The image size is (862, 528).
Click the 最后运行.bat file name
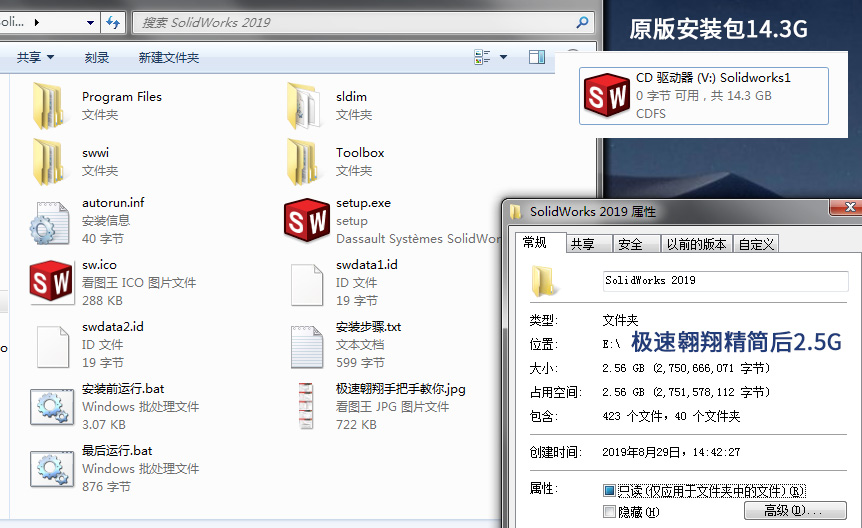point(117,451)
